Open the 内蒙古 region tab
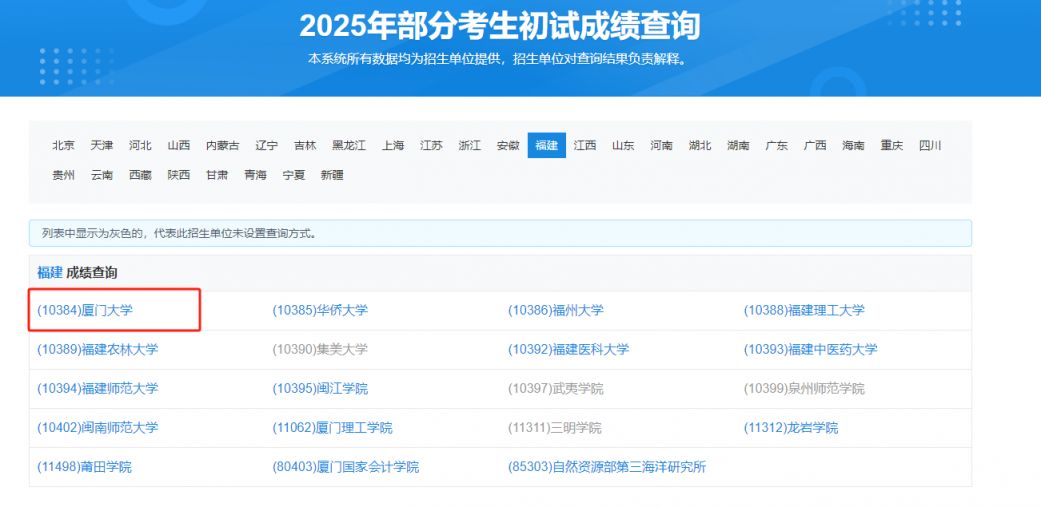 click(222, 145)
